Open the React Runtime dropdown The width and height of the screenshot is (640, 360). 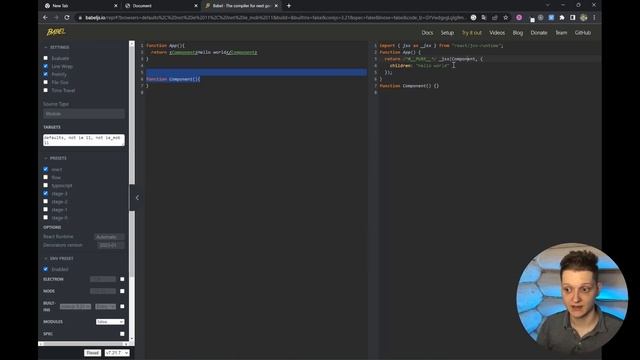coord(109,237)
